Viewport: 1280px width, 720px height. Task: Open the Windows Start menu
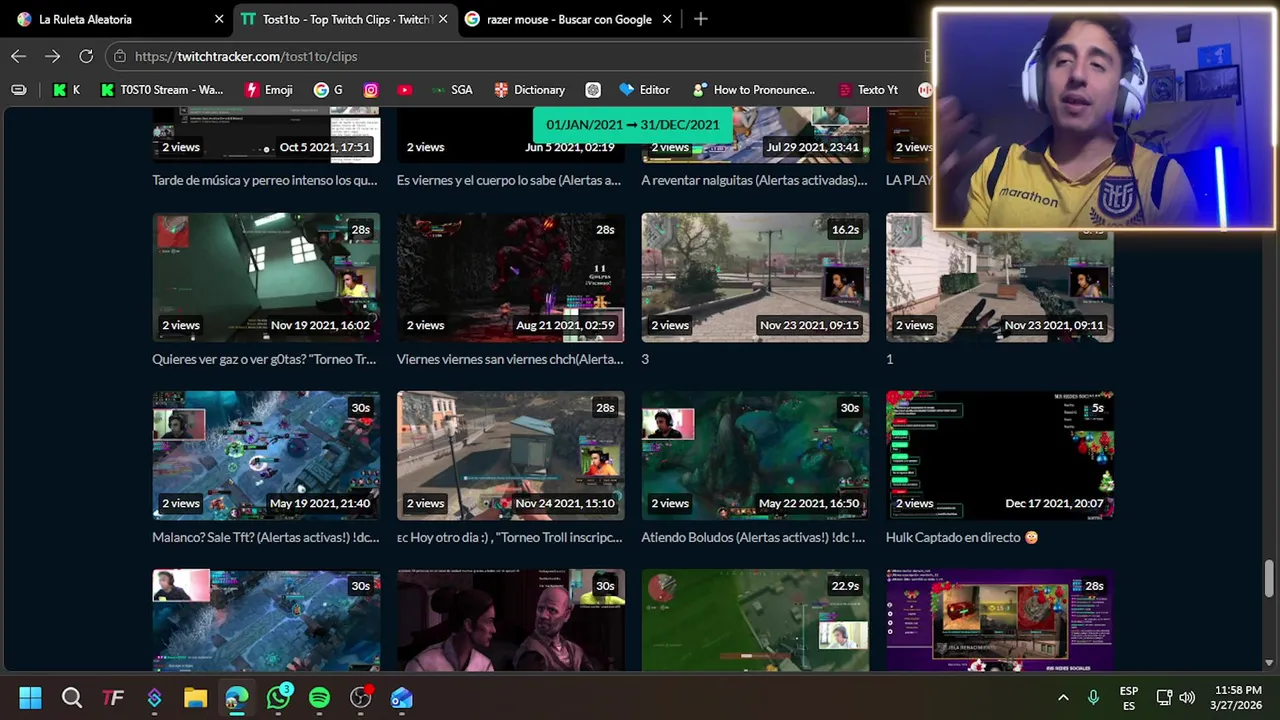click(x=30, y=698)
